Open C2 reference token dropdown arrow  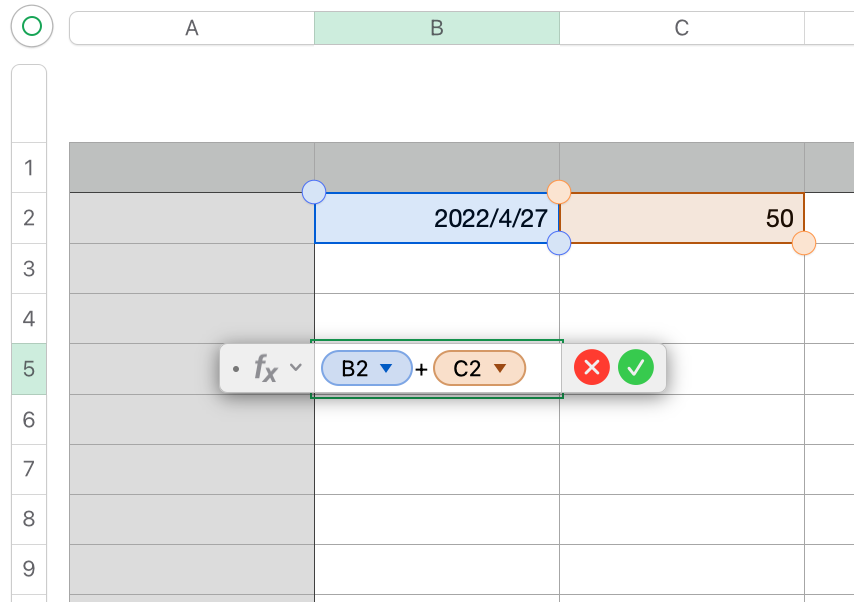pyautogui.click(x=500, y=368)
